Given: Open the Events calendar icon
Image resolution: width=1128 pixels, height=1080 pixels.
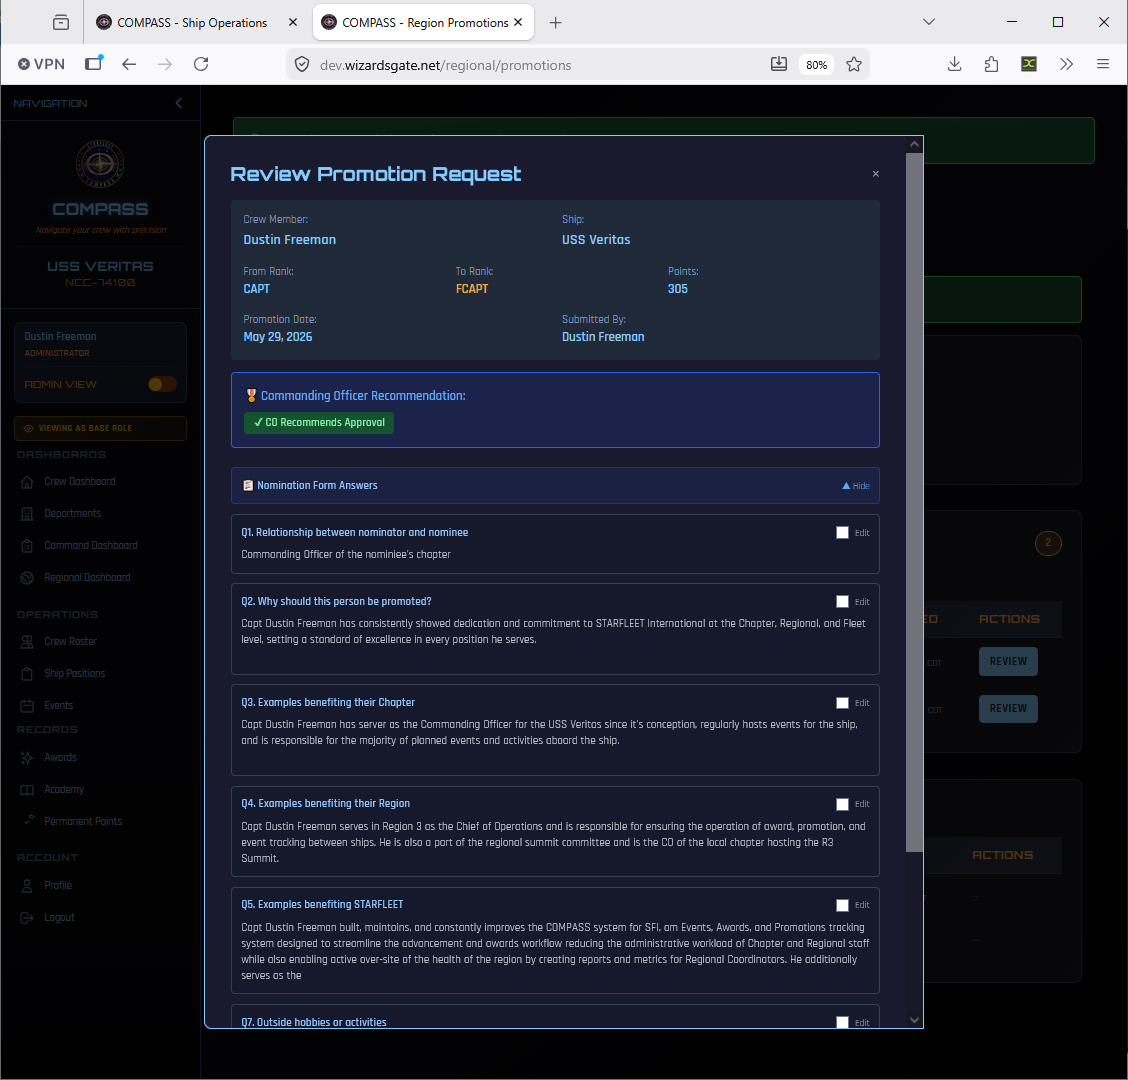Looking at the screenshot, I should pos(27,706).
